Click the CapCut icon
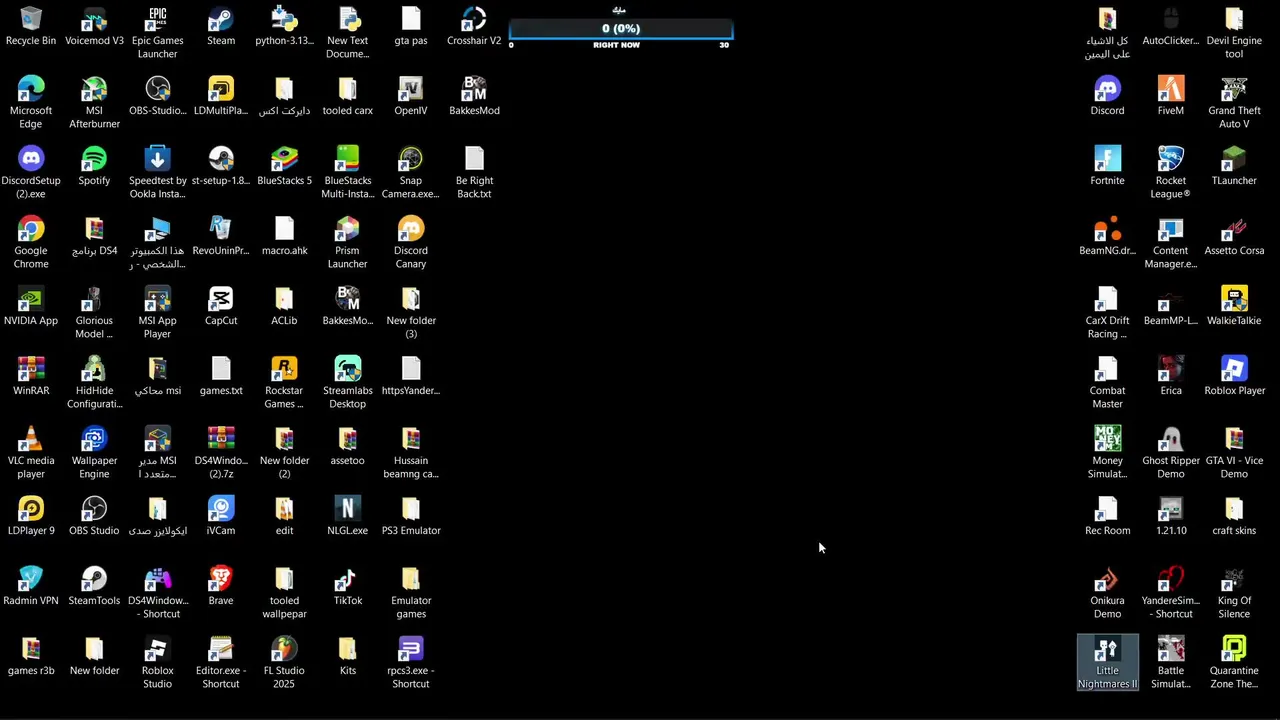The image size is (1280, 720). click(221, 307)
